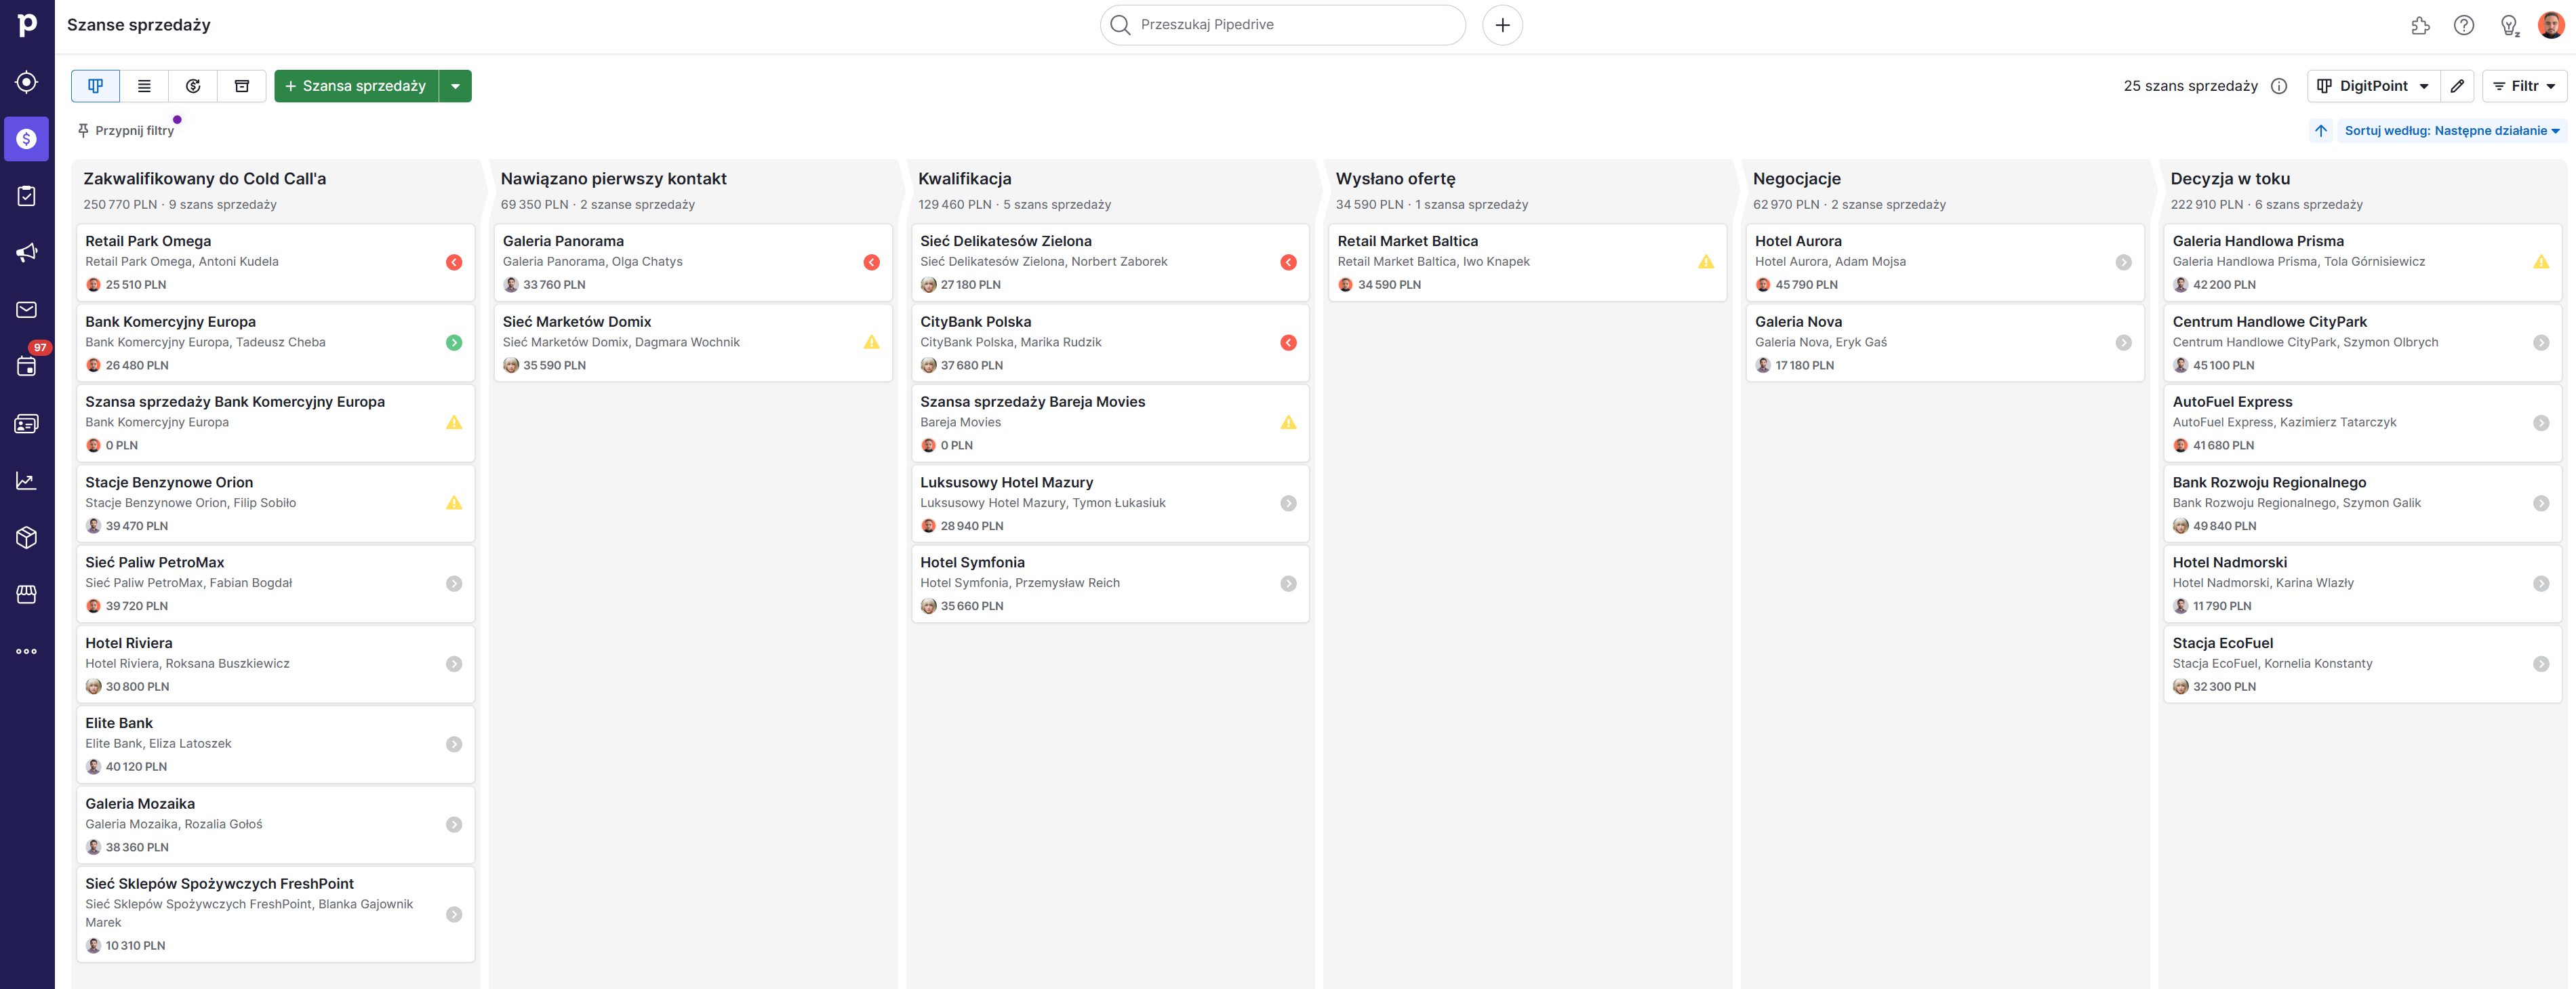
Task: Open the Campaigns megaphone sidebar icon
Action: point(27,253)
